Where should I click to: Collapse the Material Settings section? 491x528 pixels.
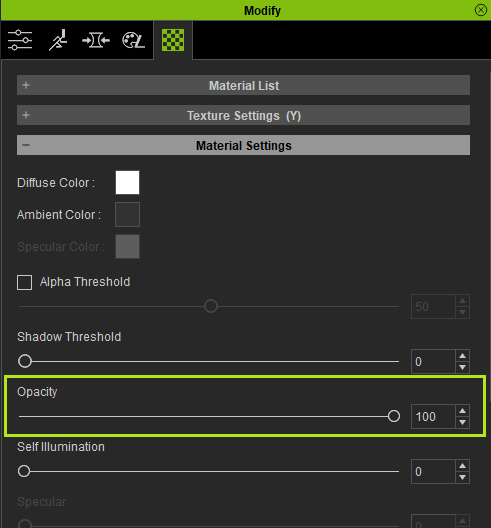[x=243, y=145]
